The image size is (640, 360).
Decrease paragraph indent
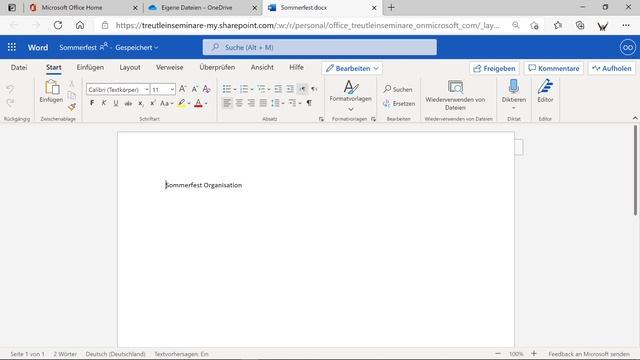point(278,89)
